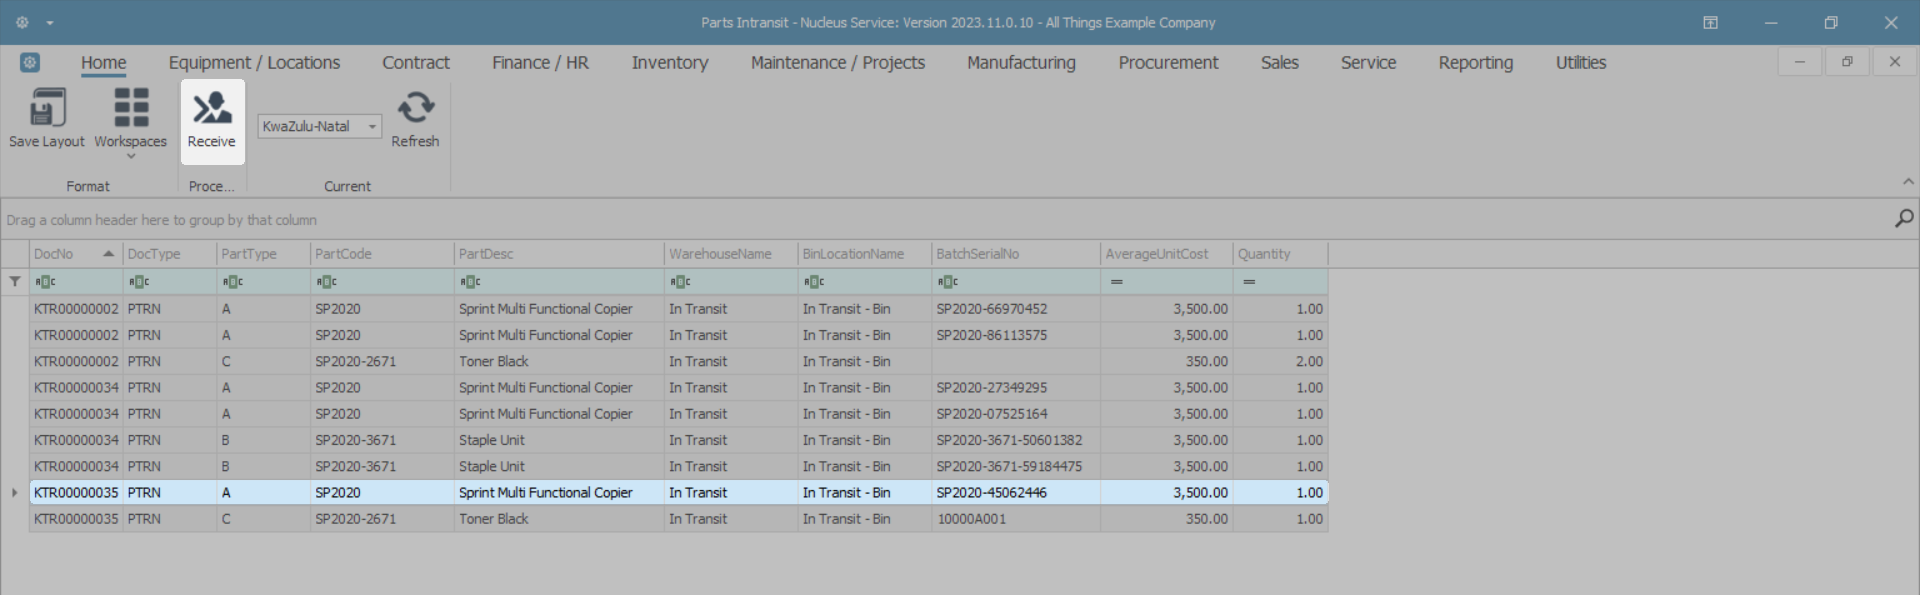Click the BatchSerialNo column header
The height and width of the screenshot is (595, 1920).
[x=1016, y=254]
